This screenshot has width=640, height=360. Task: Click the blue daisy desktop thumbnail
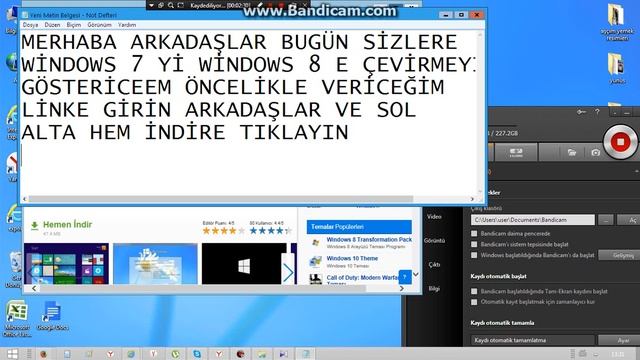click(155, 264)
